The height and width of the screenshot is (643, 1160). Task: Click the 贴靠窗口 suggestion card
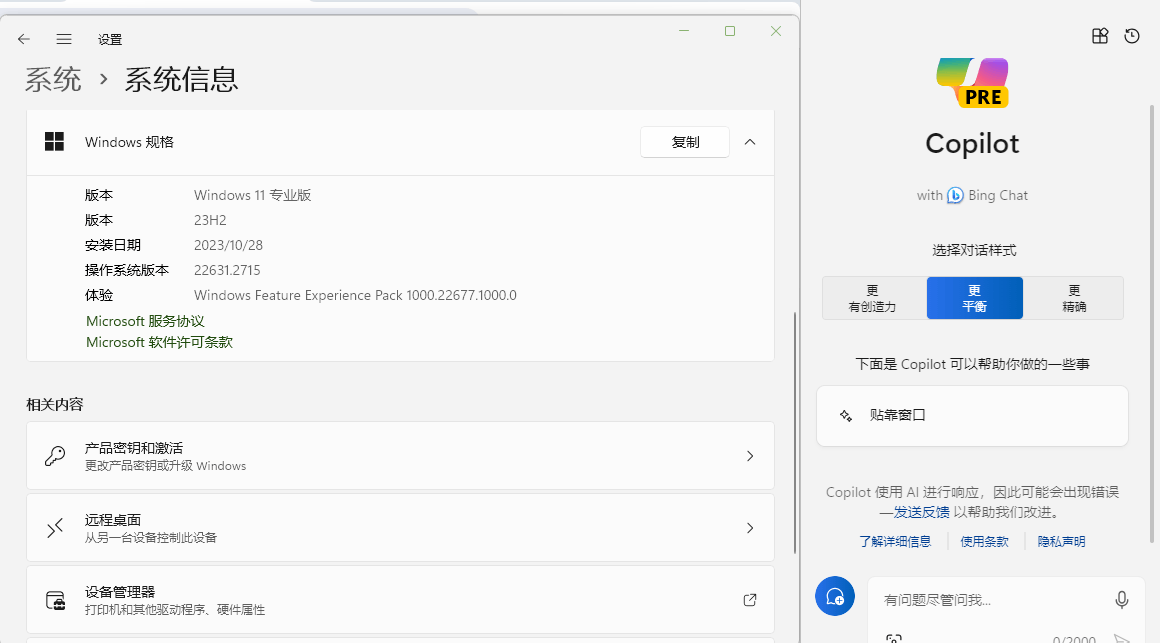click(972, 416)
